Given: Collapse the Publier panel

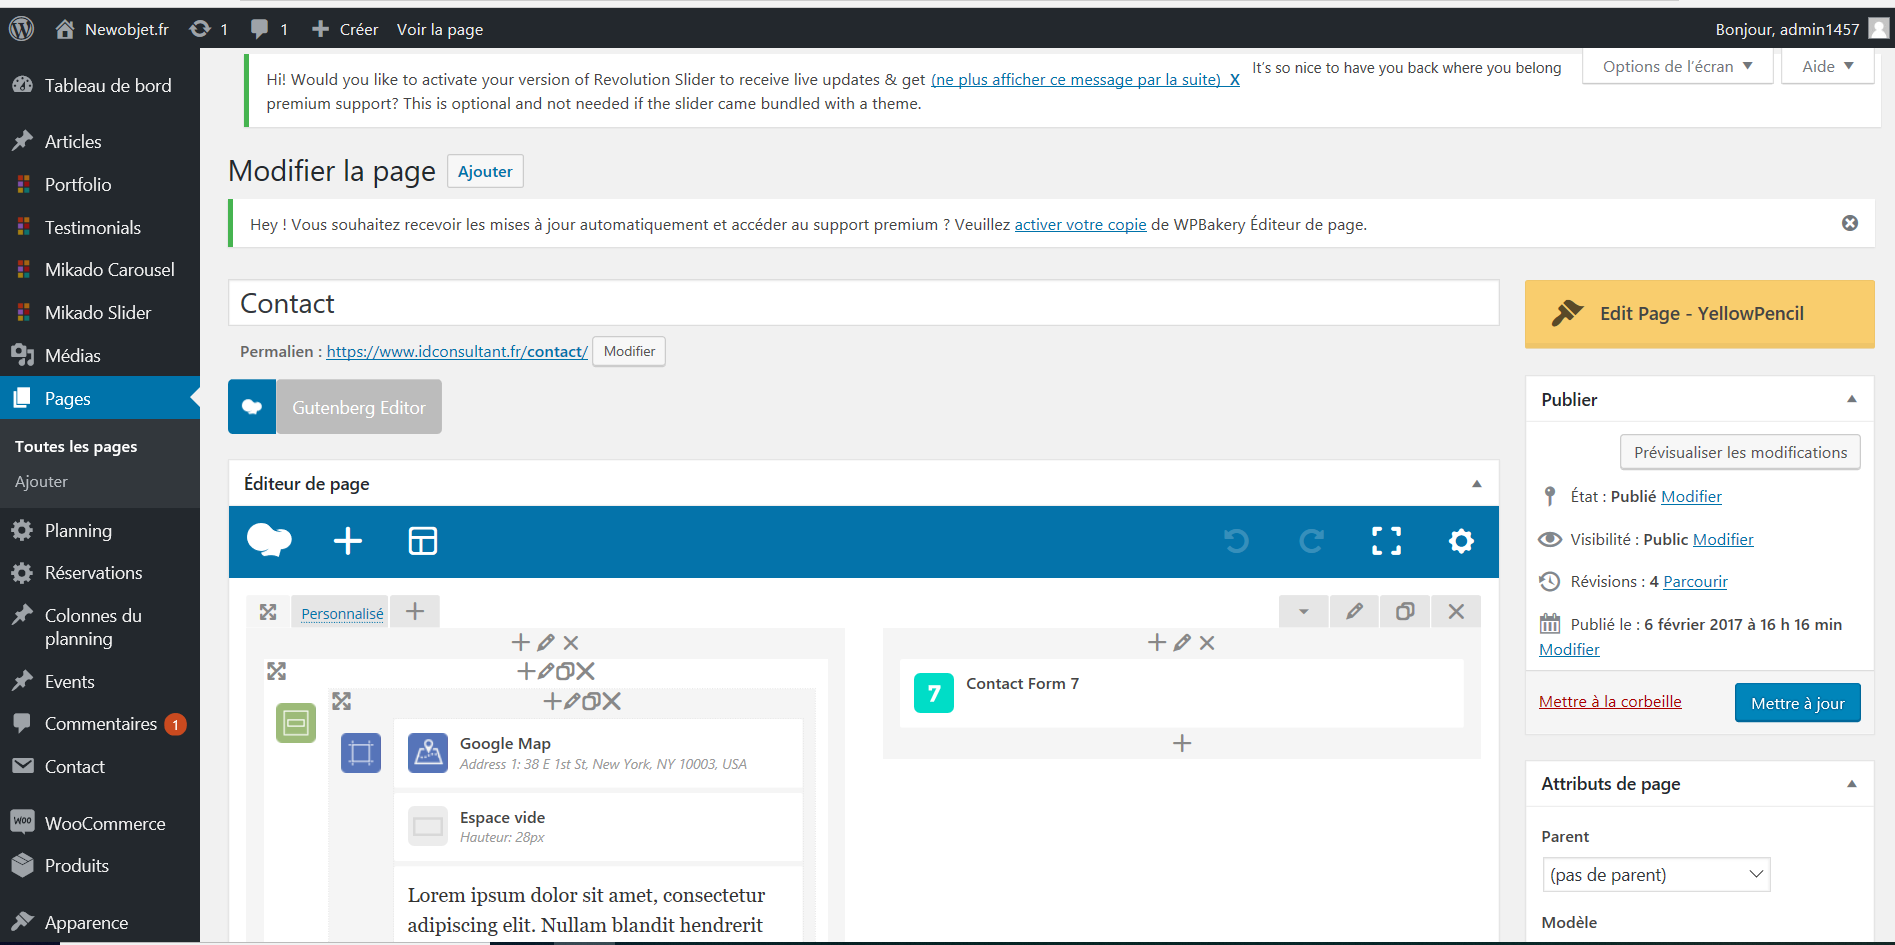Looking at the screenshot, I should click(1851, 399).
